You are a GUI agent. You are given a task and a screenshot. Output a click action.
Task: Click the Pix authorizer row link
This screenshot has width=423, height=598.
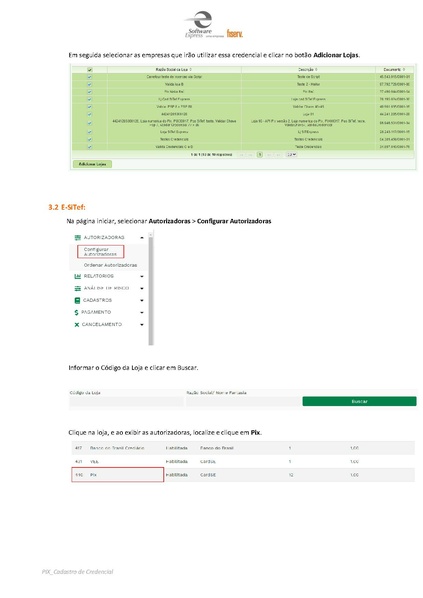[x=117, y=475]
